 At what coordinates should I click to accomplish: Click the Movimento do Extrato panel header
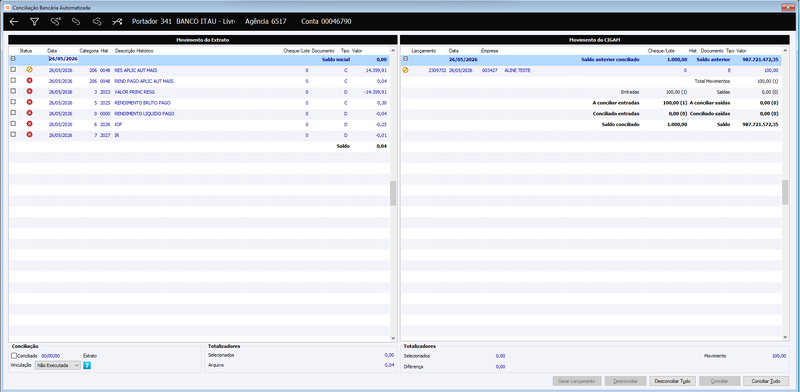click(203, 39)
